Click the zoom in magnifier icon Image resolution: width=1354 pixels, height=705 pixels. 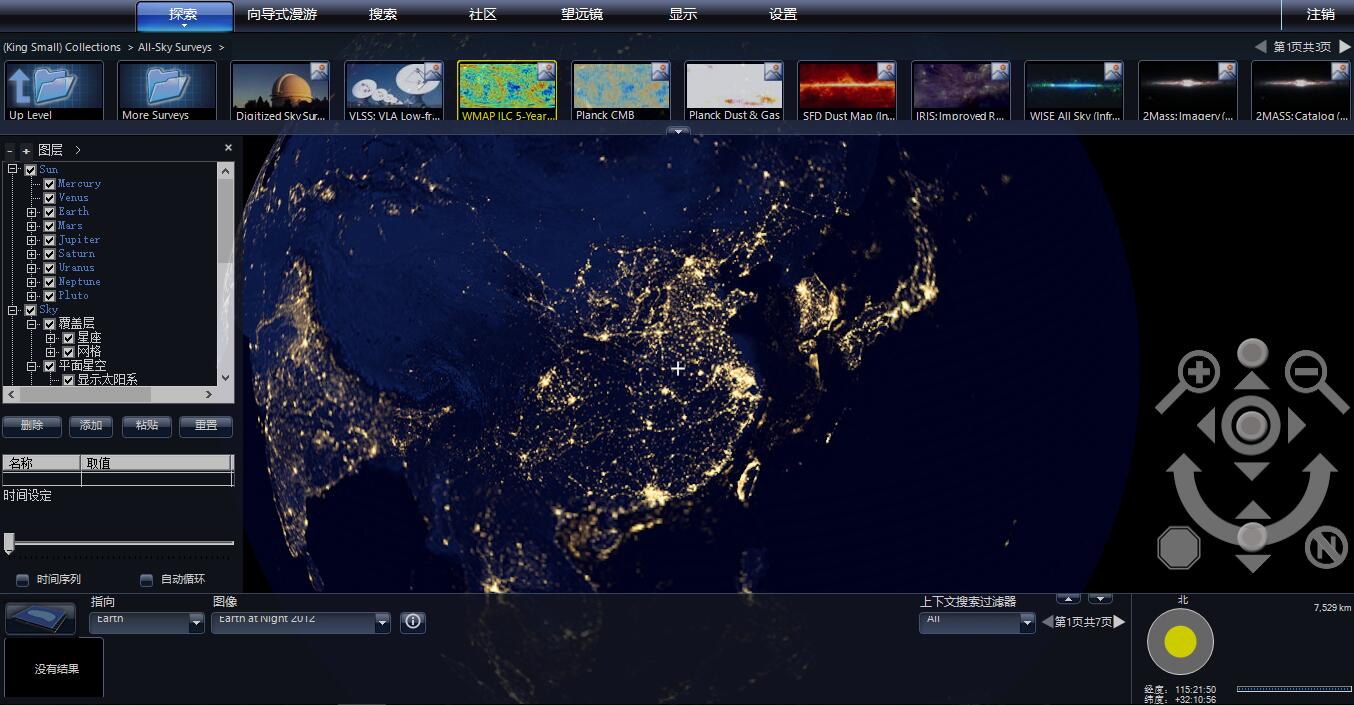1197,375
